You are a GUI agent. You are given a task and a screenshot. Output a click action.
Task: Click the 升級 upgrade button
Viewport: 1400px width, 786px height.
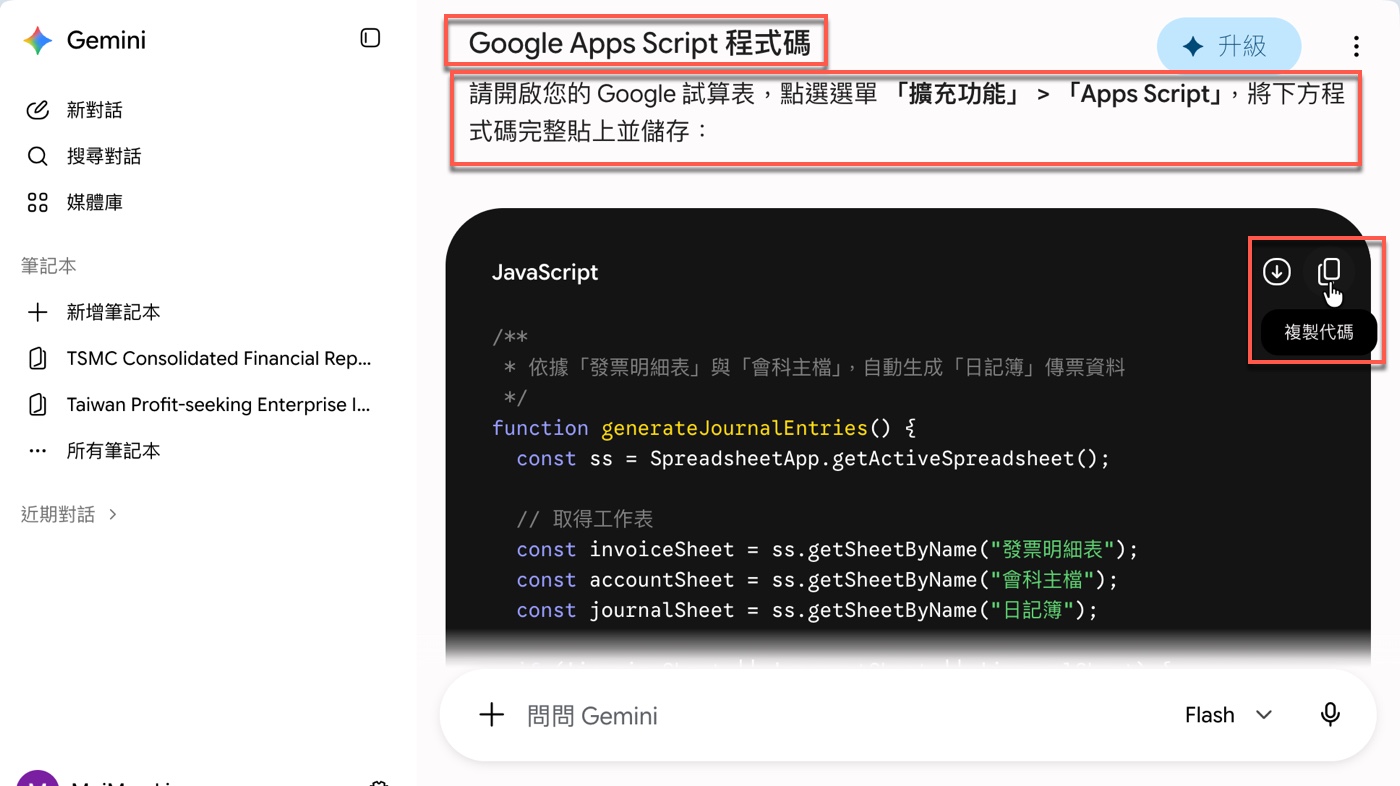1229,46
